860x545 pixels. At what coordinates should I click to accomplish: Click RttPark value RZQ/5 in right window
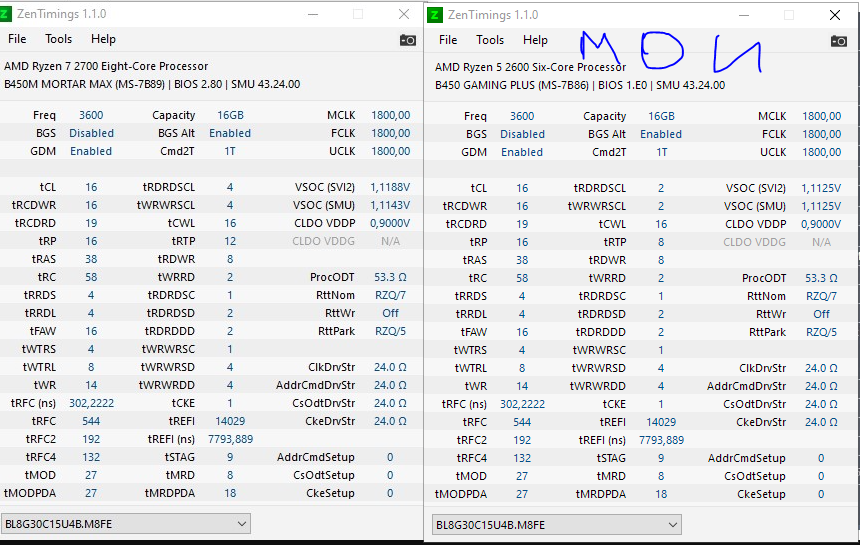coord(822,332)
